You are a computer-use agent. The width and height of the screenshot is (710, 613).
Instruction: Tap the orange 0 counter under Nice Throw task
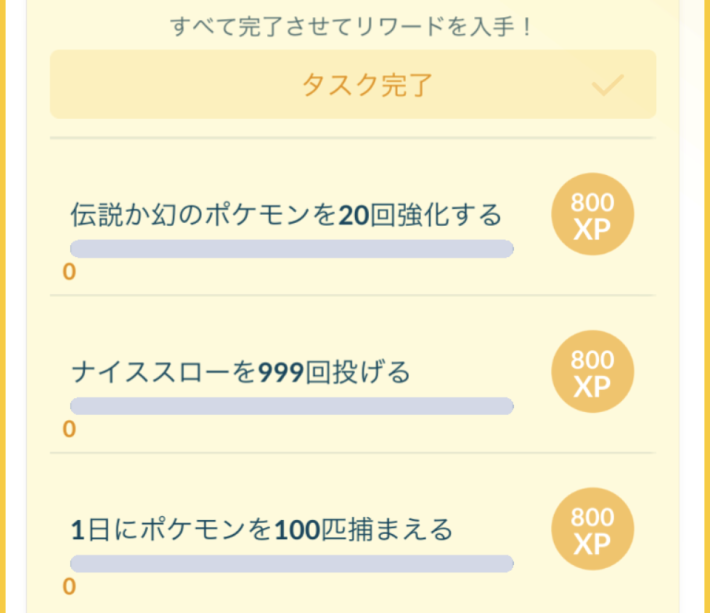click(x=69, y=429)
